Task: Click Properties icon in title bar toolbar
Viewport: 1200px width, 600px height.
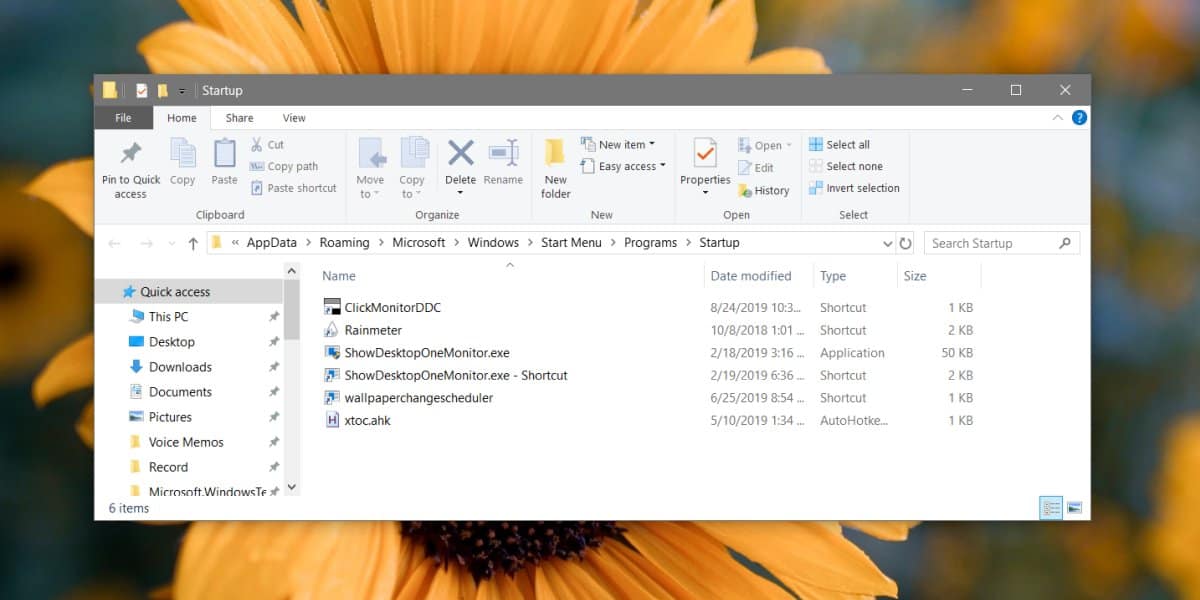Action: click(142, 90)
